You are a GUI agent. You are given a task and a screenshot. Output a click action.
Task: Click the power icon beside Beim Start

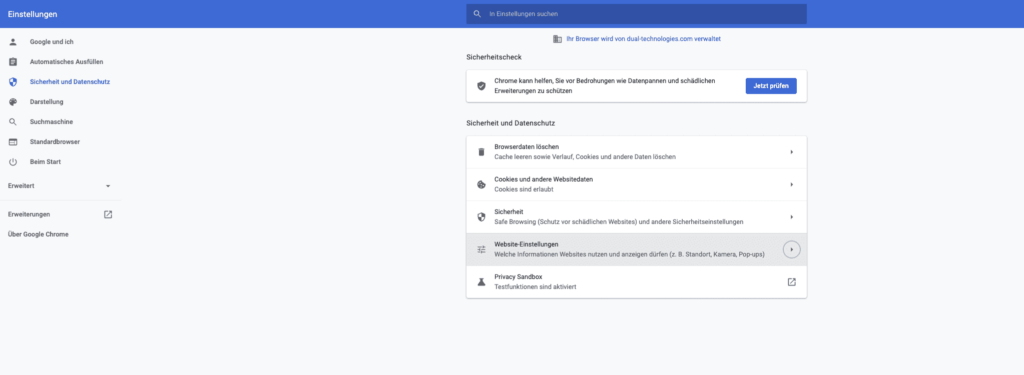click(12, 161)
